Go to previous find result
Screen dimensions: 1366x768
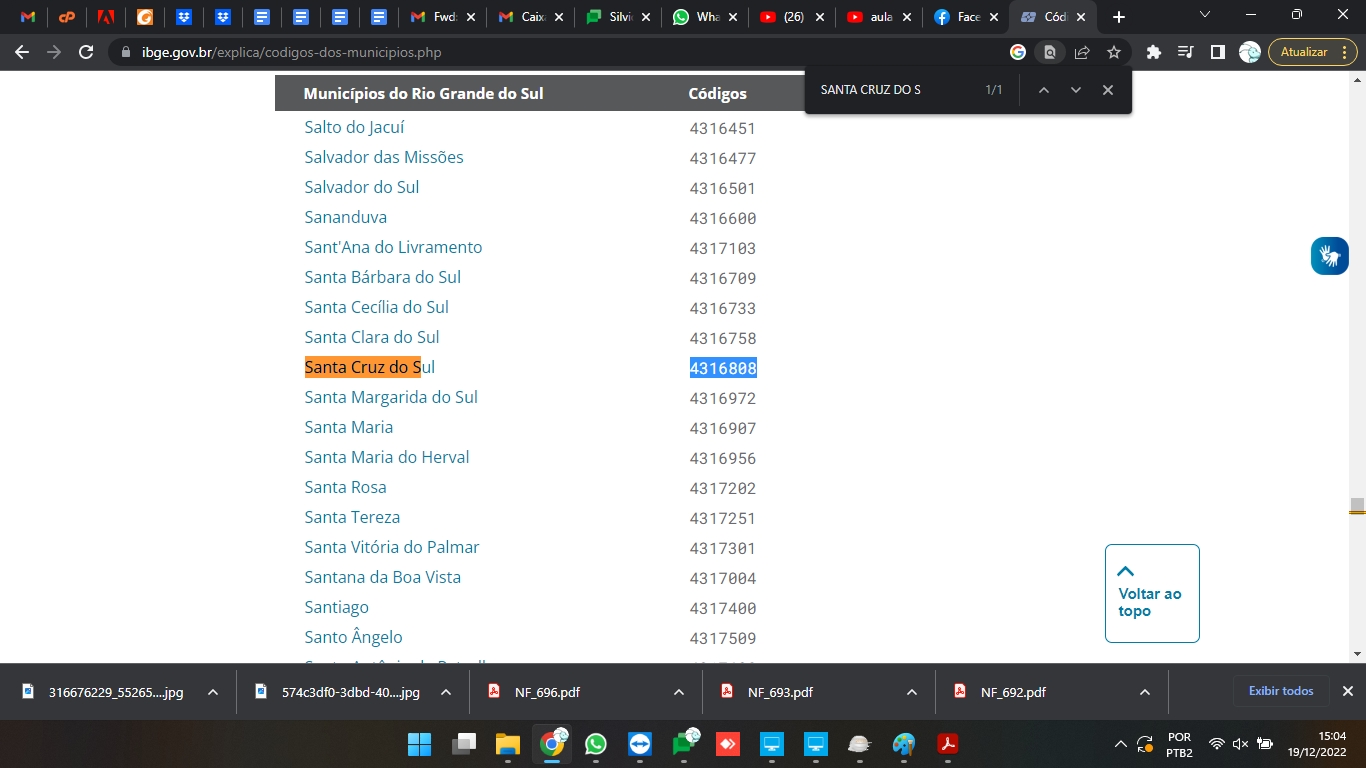[1043, 90]
